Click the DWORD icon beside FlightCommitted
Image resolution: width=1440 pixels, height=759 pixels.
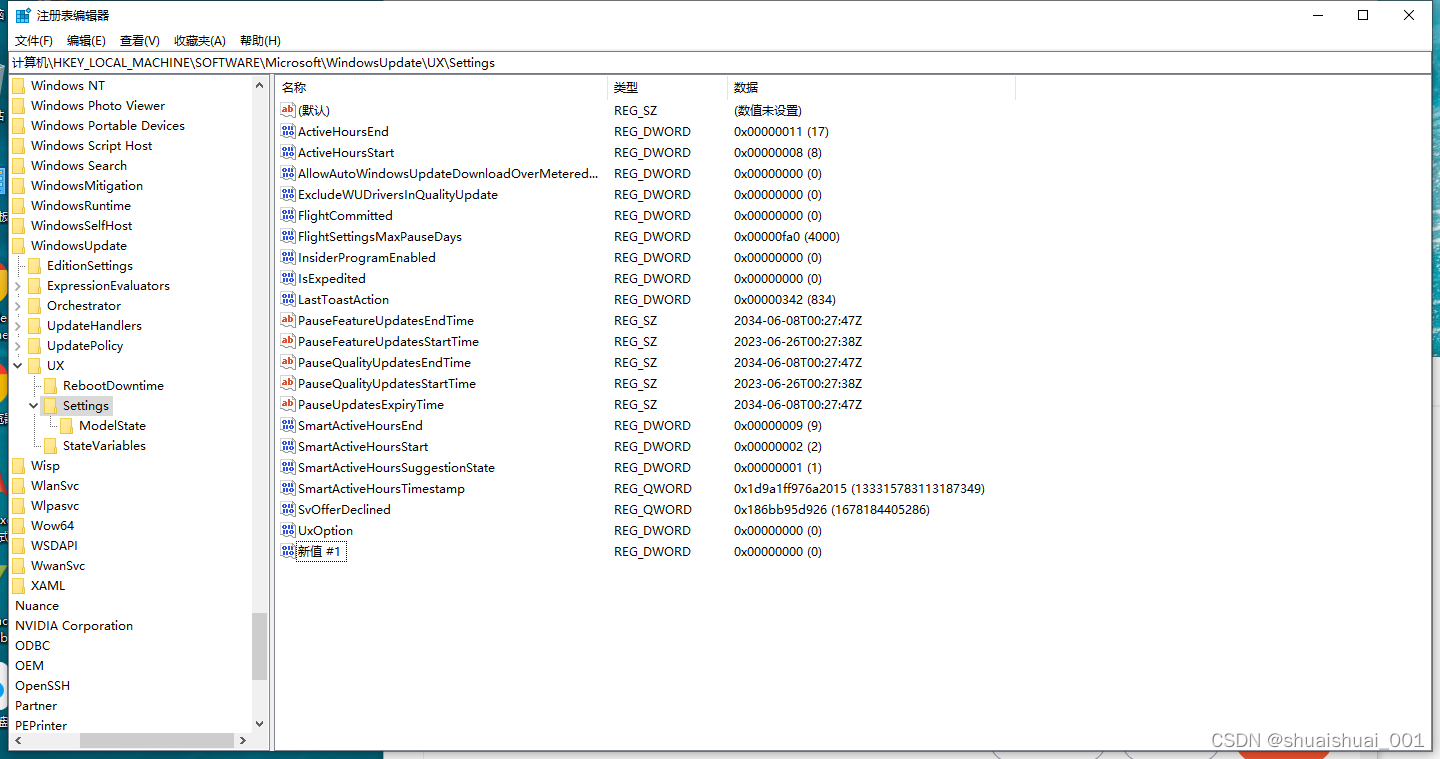[288, 215]
